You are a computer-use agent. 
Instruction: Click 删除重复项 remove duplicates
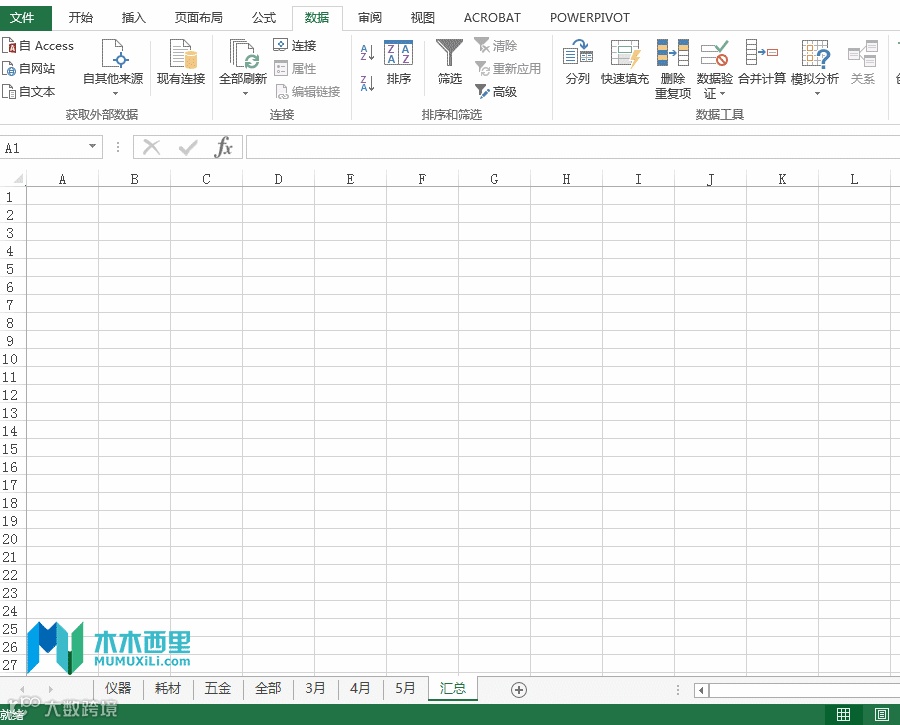pos(673,69)
